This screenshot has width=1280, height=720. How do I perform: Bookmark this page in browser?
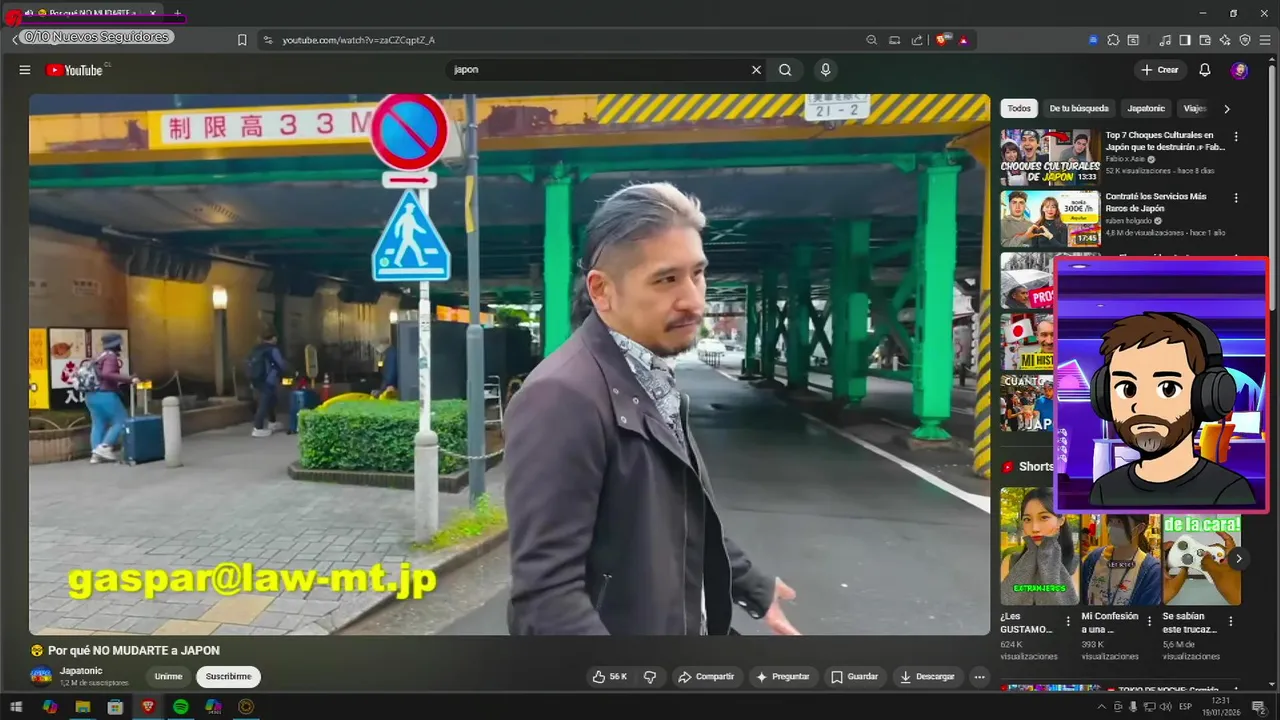(242, 40)
